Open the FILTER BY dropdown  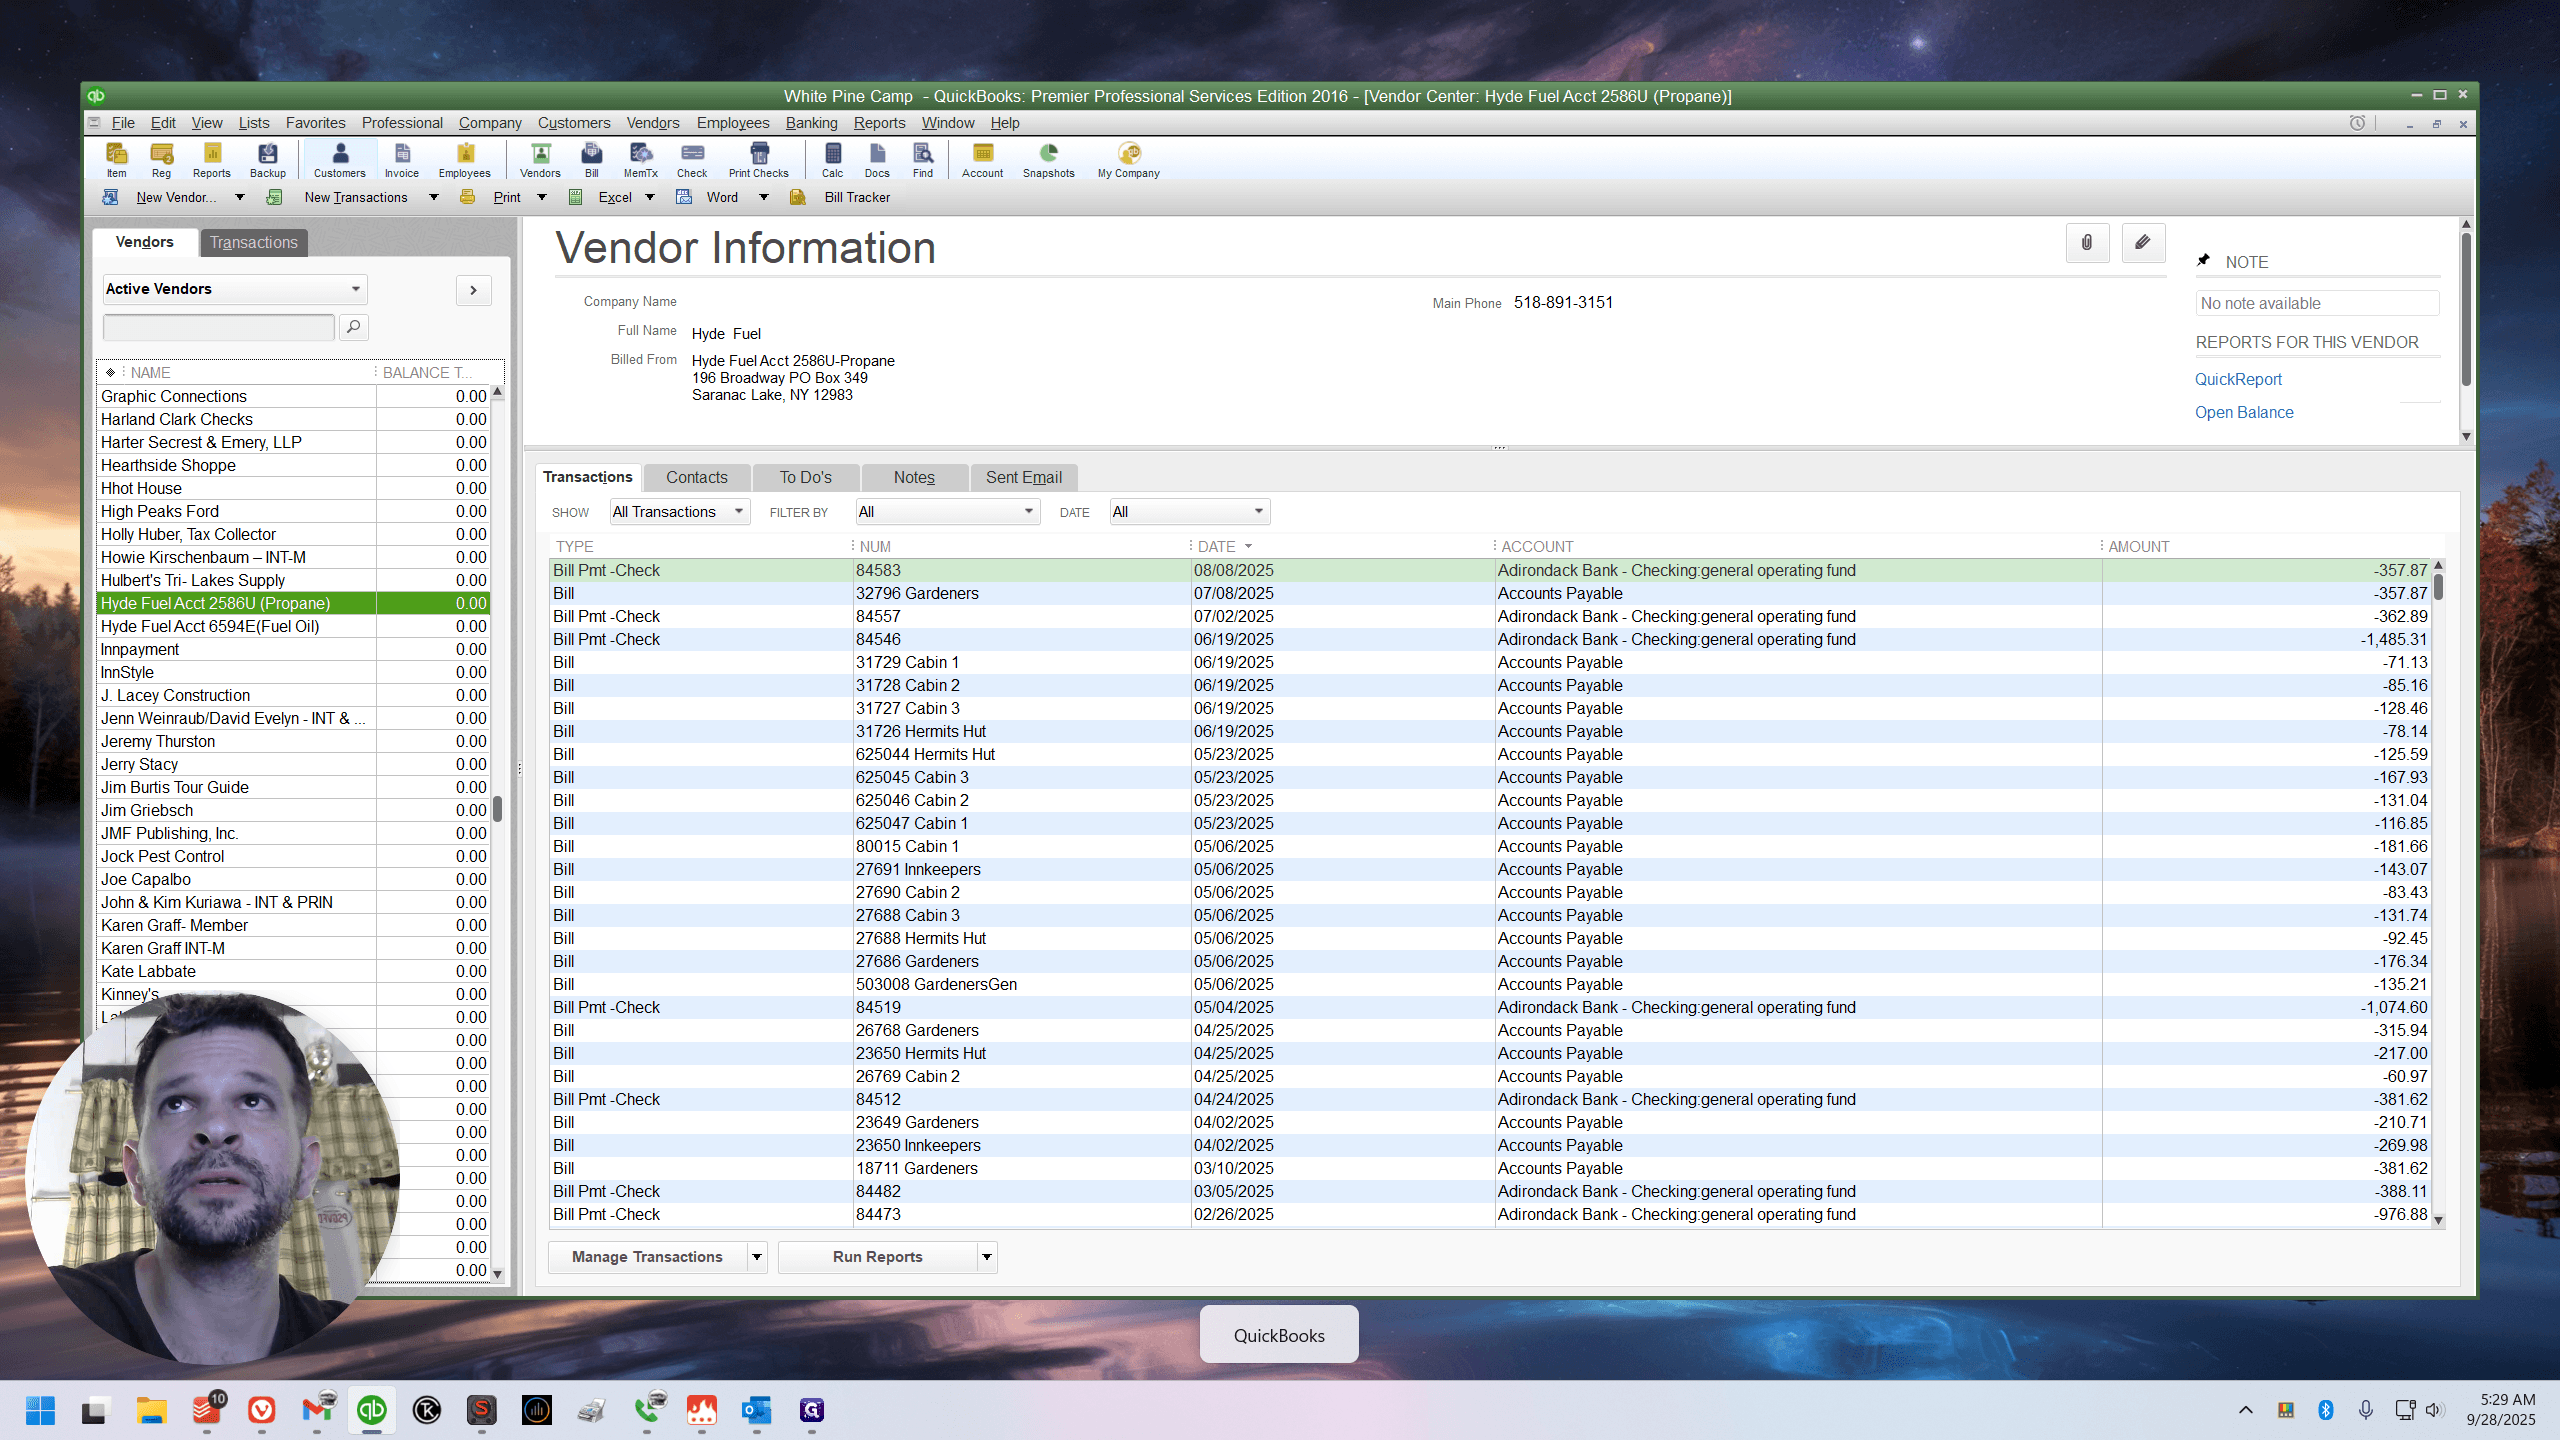(947, 512)
